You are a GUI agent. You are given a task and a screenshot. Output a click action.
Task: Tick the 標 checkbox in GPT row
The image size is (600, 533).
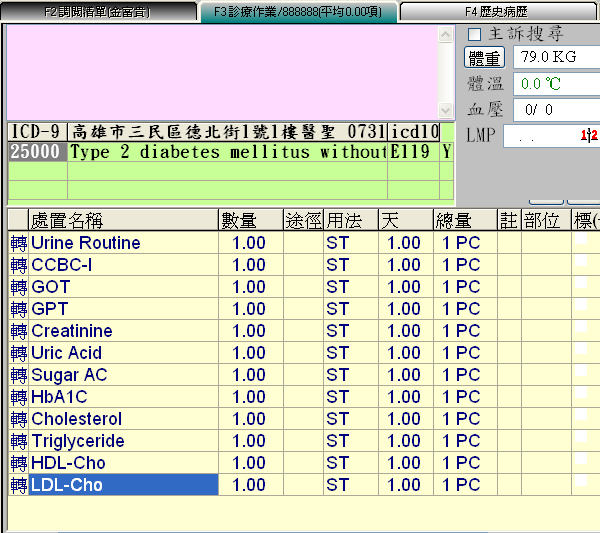(580, 307)
